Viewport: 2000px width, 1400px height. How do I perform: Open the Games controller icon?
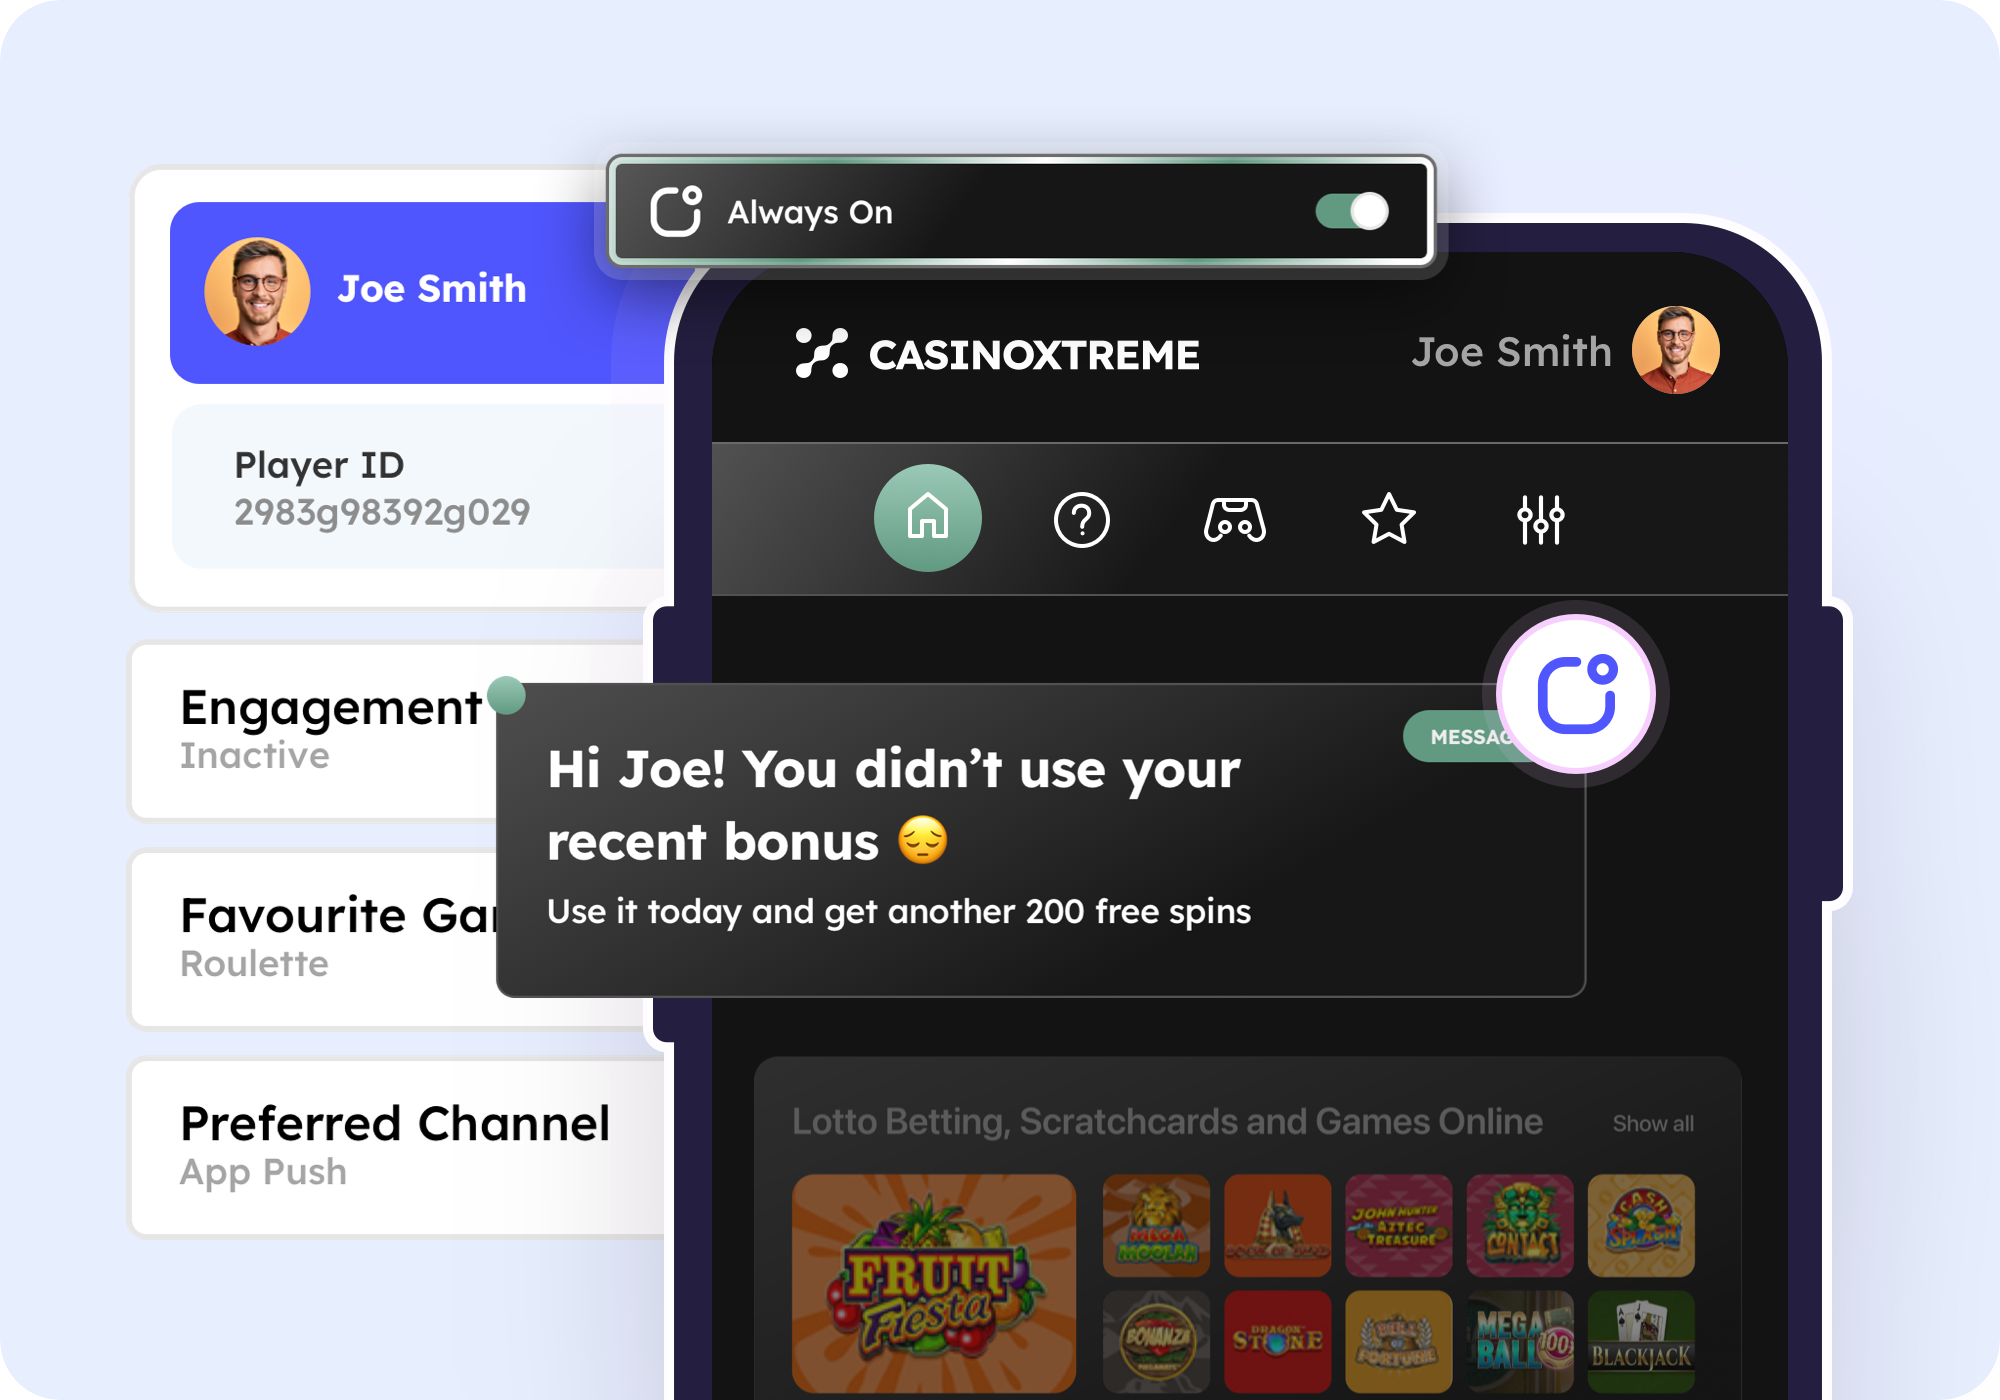pos(1235,519)
